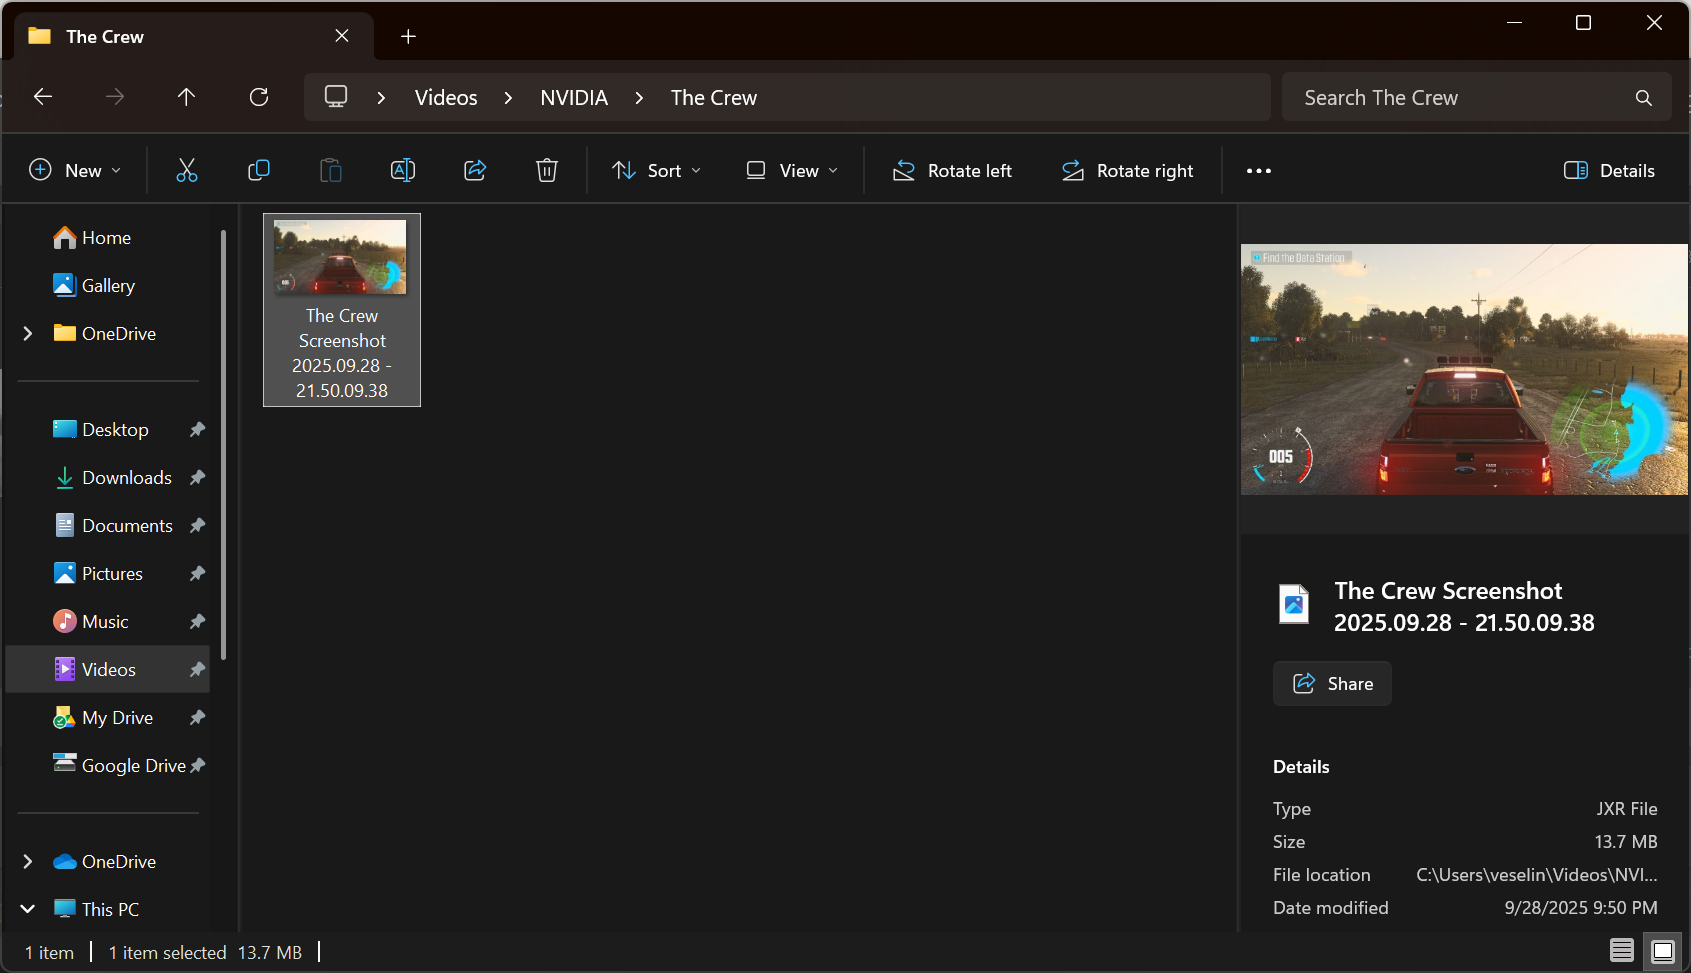Open the View dropdown
This screenshot has width=1691, height=973.
[x=792, y=171]
